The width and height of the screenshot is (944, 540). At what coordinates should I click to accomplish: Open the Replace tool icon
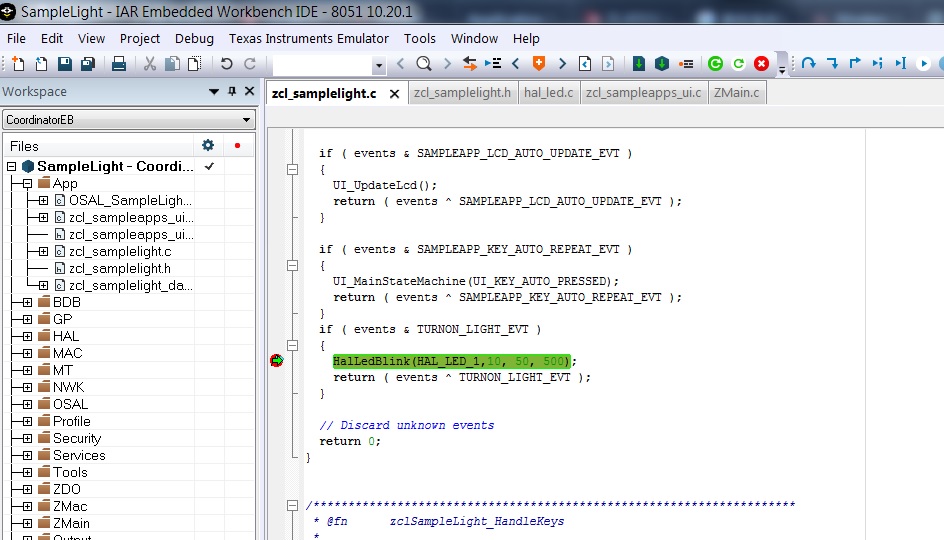(x=470, y=63)
